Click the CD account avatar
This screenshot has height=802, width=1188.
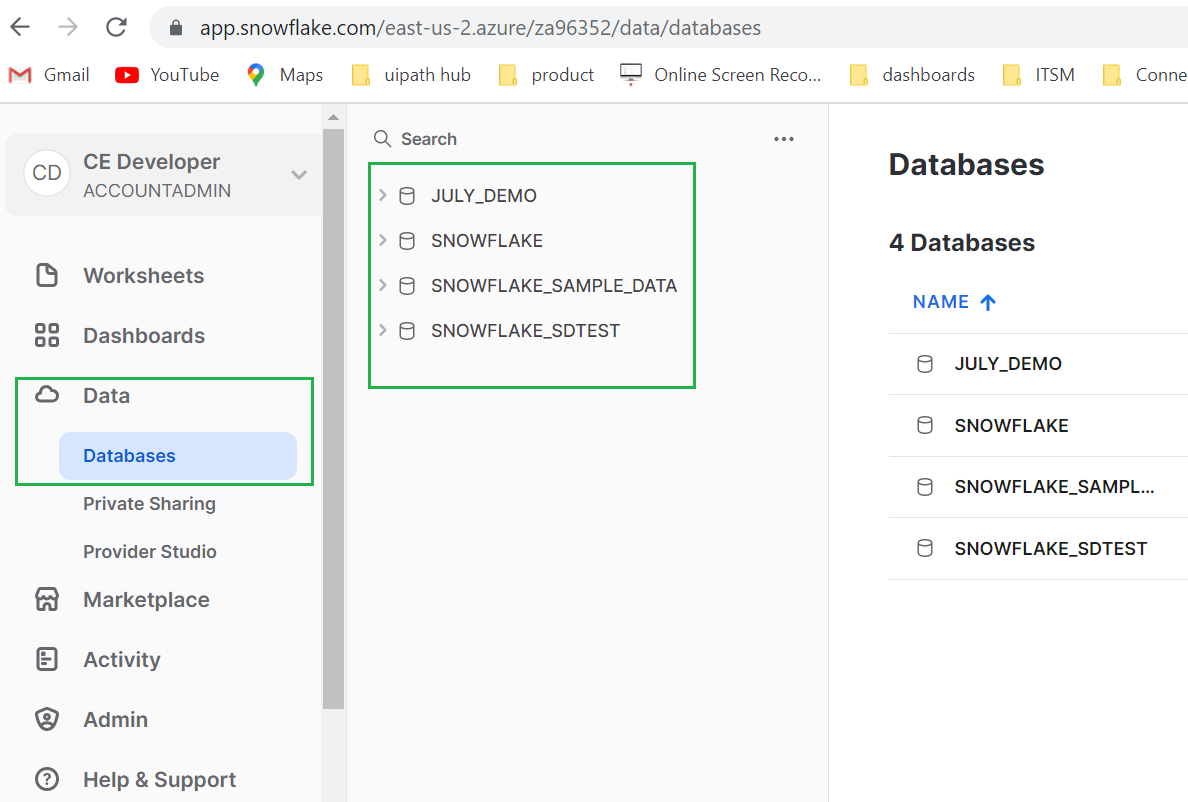click(x=47, y=173)
